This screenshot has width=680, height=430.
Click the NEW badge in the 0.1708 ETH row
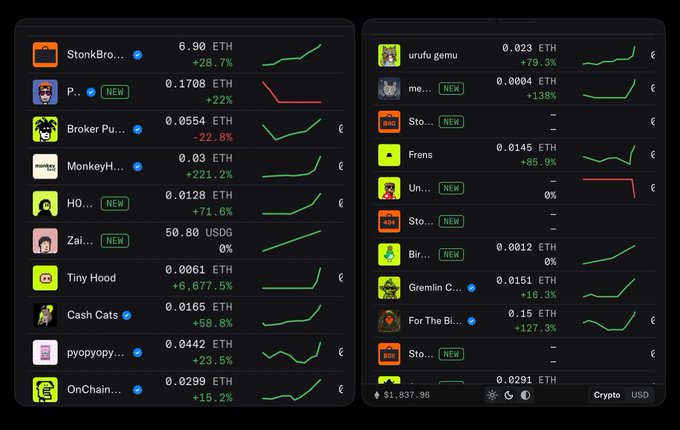point(115,92)
